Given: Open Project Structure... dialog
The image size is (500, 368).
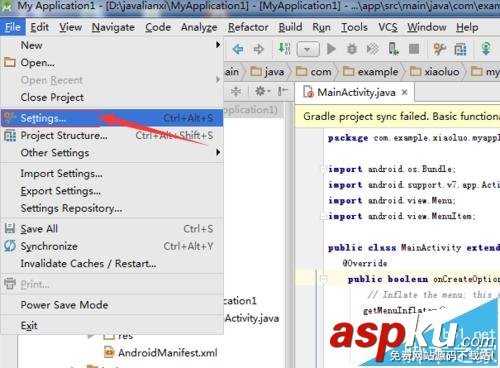Looking at the screenshot, I should point(112,135).
